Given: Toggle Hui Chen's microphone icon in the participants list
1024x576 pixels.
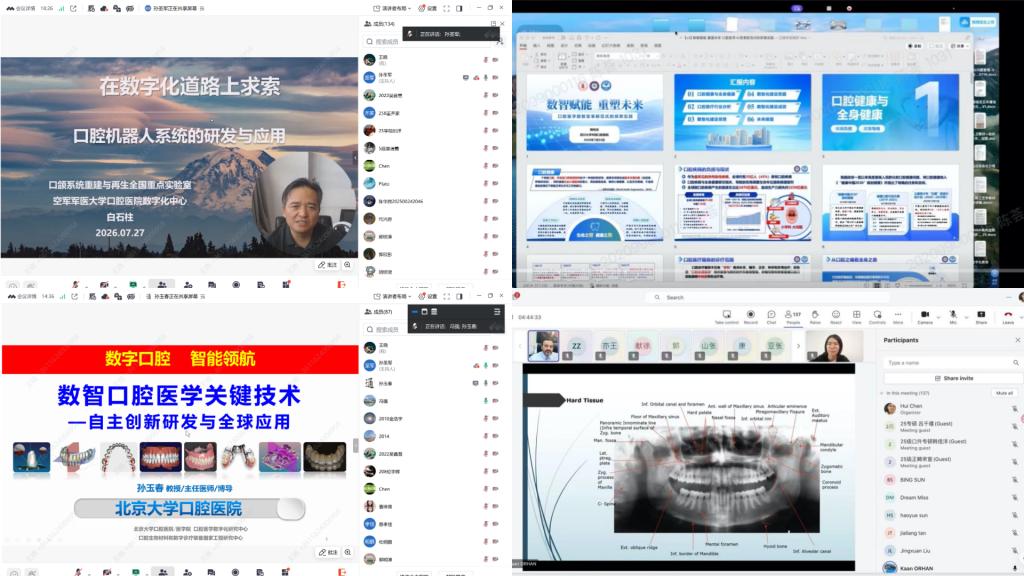Looking at the screenshot, I should click(1015, 408).
